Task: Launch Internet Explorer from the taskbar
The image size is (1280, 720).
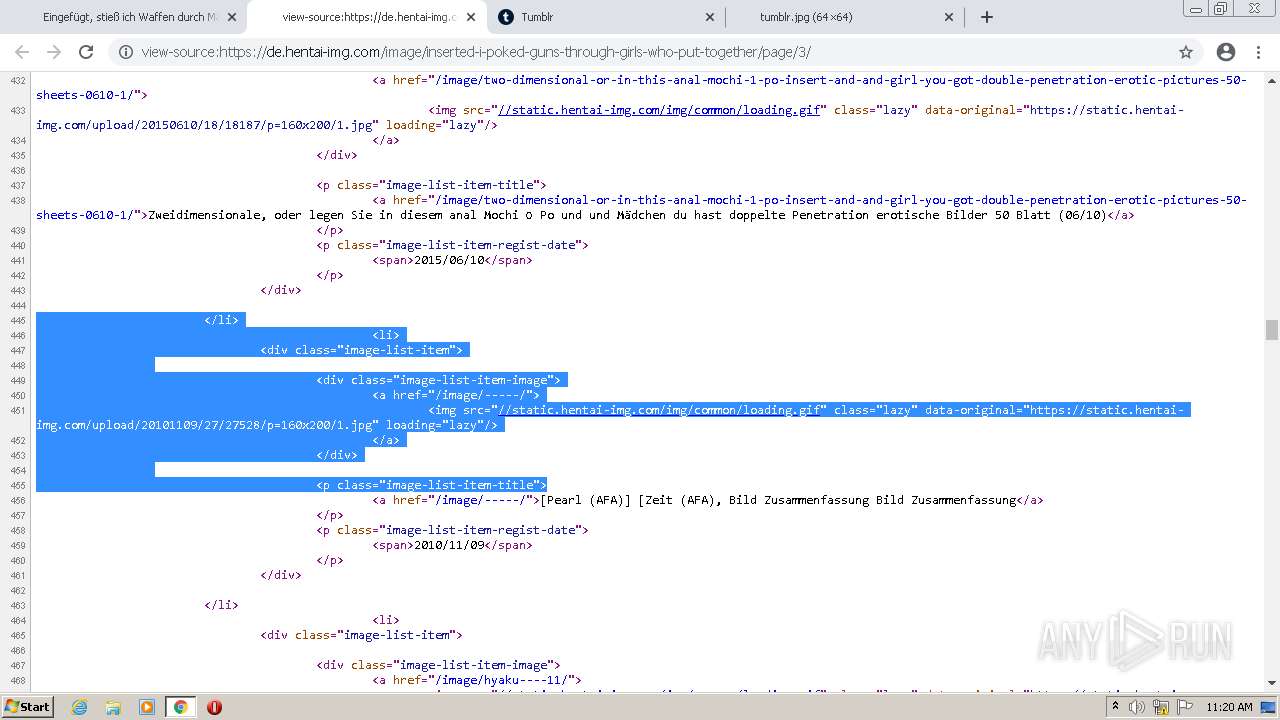Action: coord(79,707)
